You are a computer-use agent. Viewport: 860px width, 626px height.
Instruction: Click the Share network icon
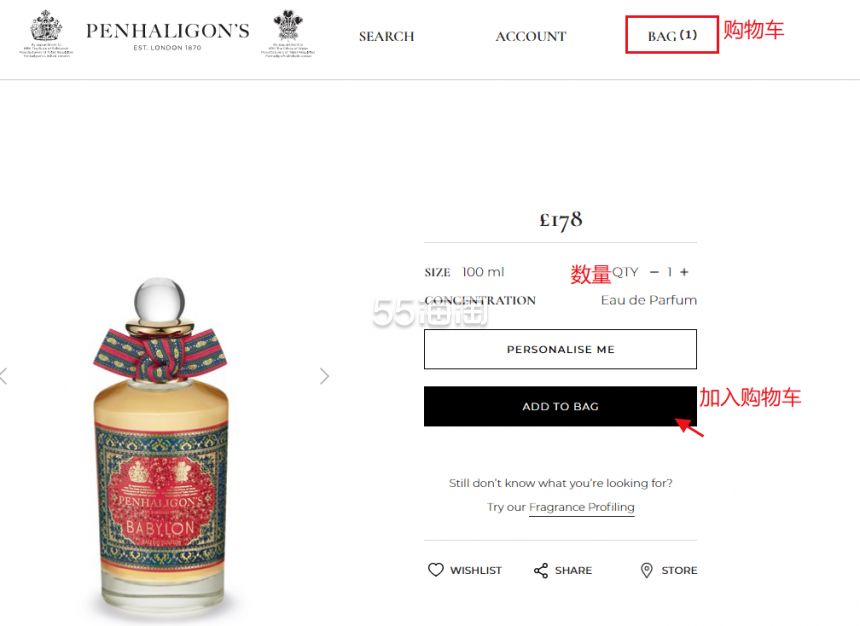(x=541, y=571)
